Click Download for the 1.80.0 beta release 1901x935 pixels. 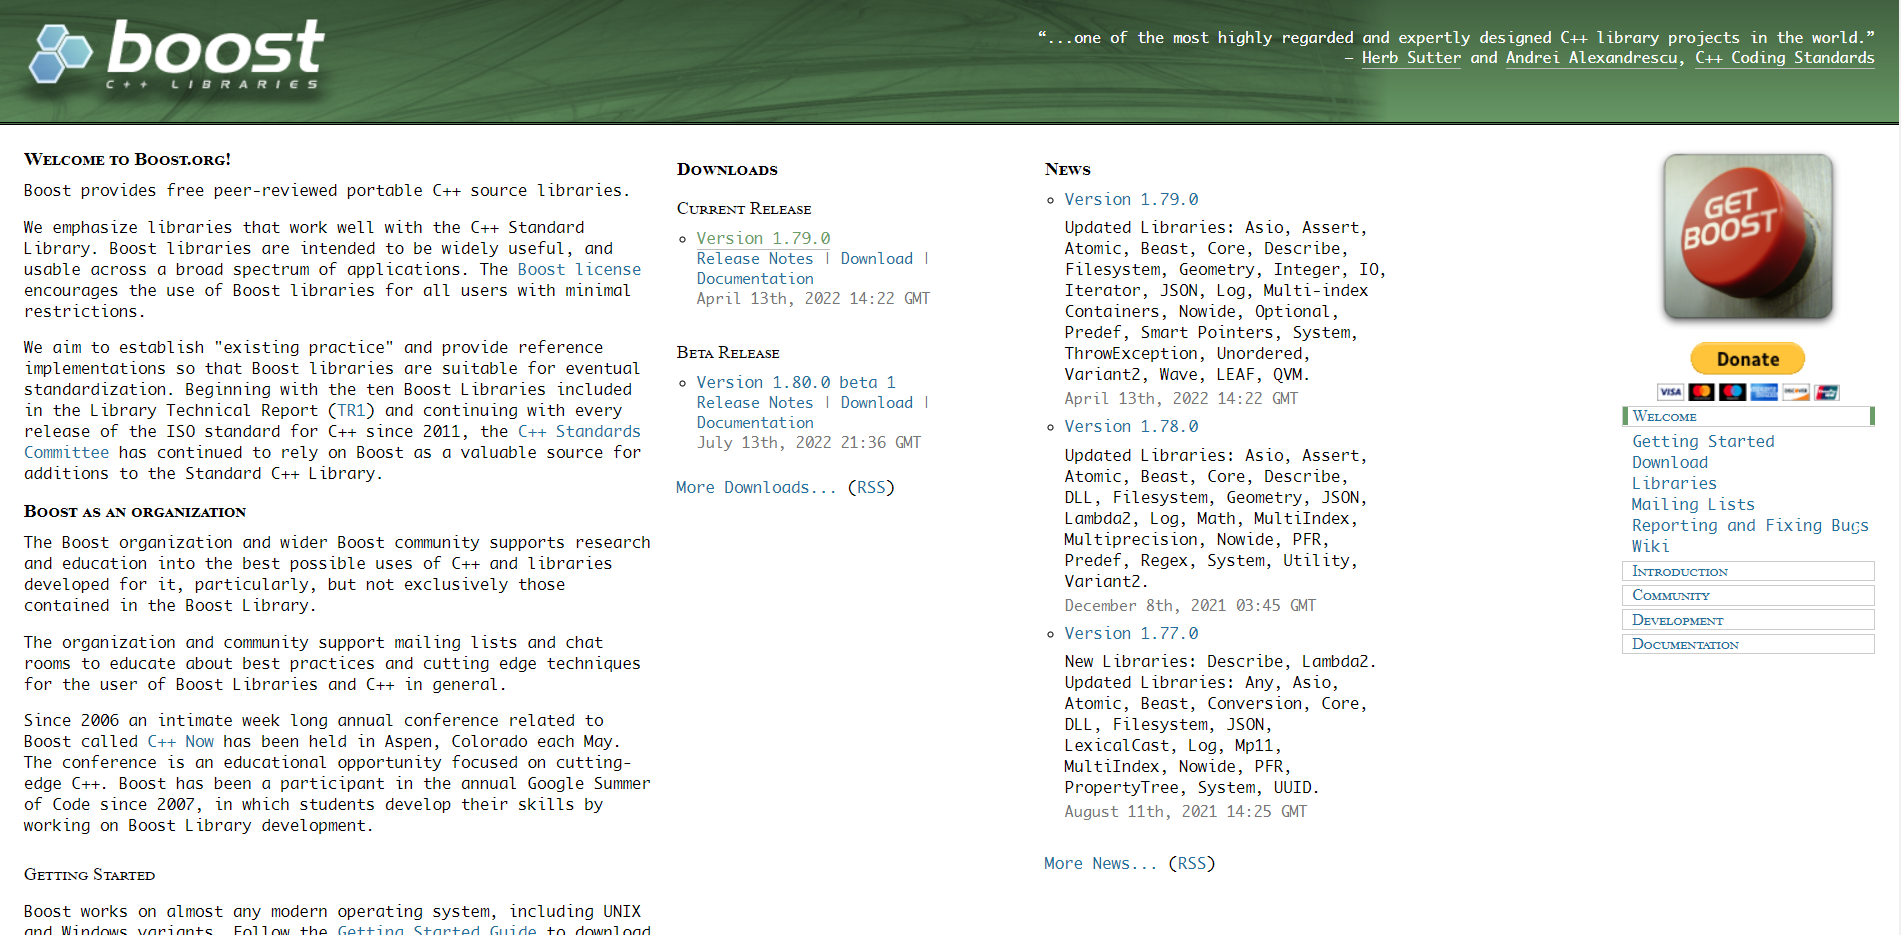pyautogui.click(x=877, y=403)
